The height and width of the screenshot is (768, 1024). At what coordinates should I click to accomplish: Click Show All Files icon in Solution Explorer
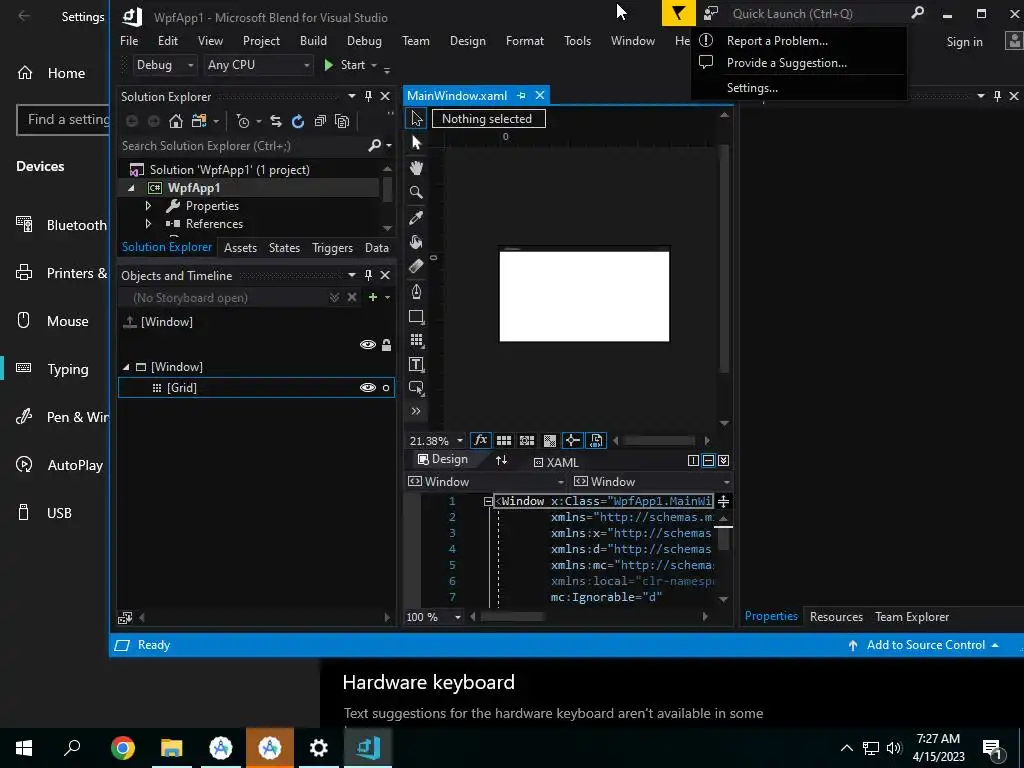[342, 121]
